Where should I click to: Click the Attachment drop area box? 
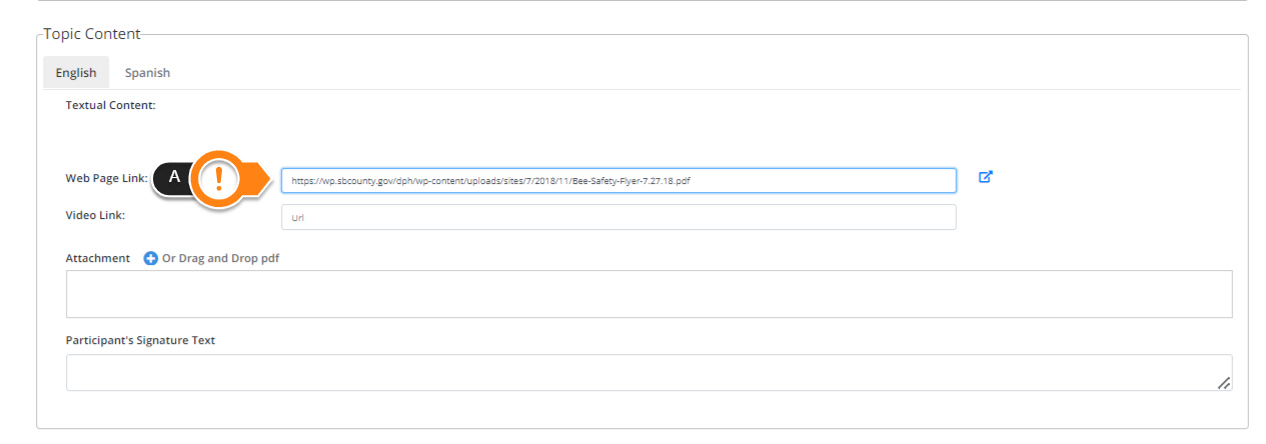[649, 294]
